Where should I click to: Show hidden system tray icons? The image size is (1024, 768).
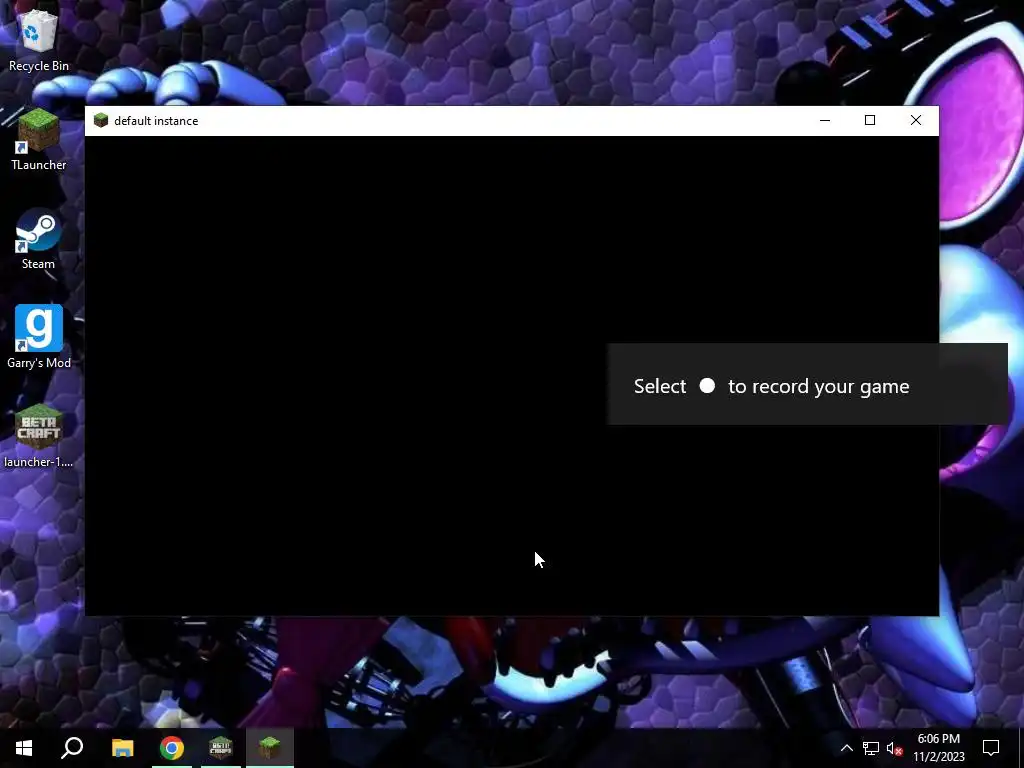pos(846,748)
